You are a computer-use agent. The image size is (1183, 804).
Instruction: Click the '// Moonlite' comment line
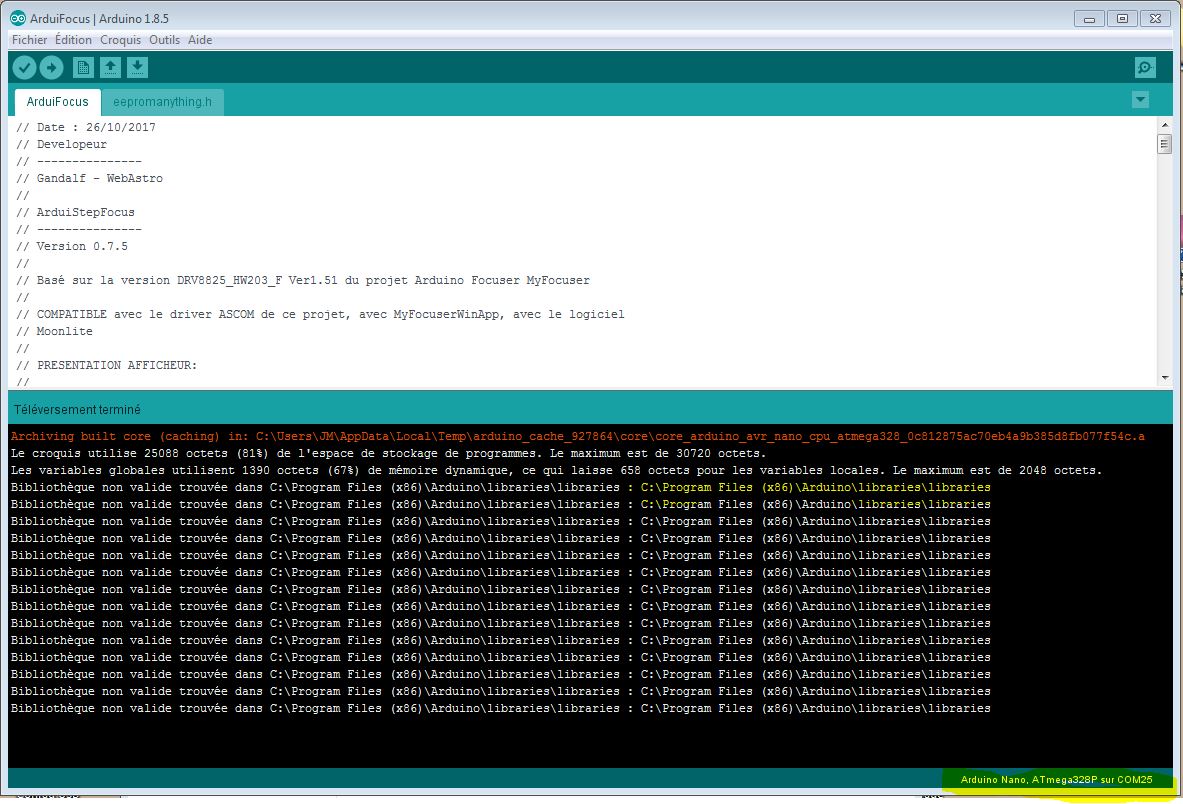pos(54,331)
